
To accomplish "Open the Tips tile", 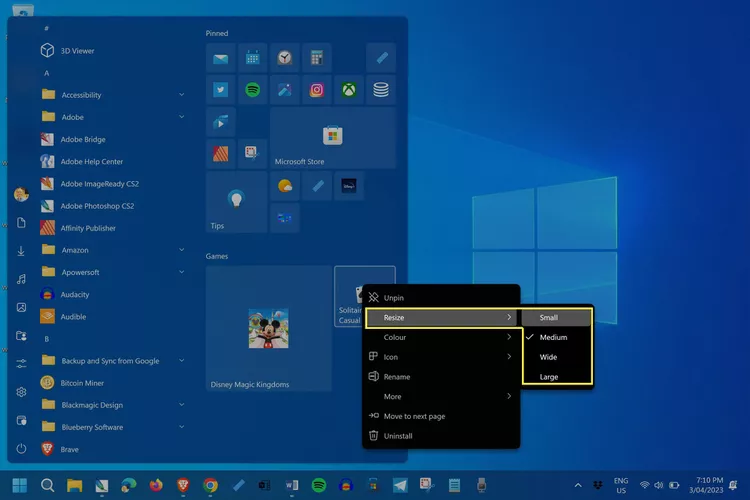I will click(x=236, y=202).
